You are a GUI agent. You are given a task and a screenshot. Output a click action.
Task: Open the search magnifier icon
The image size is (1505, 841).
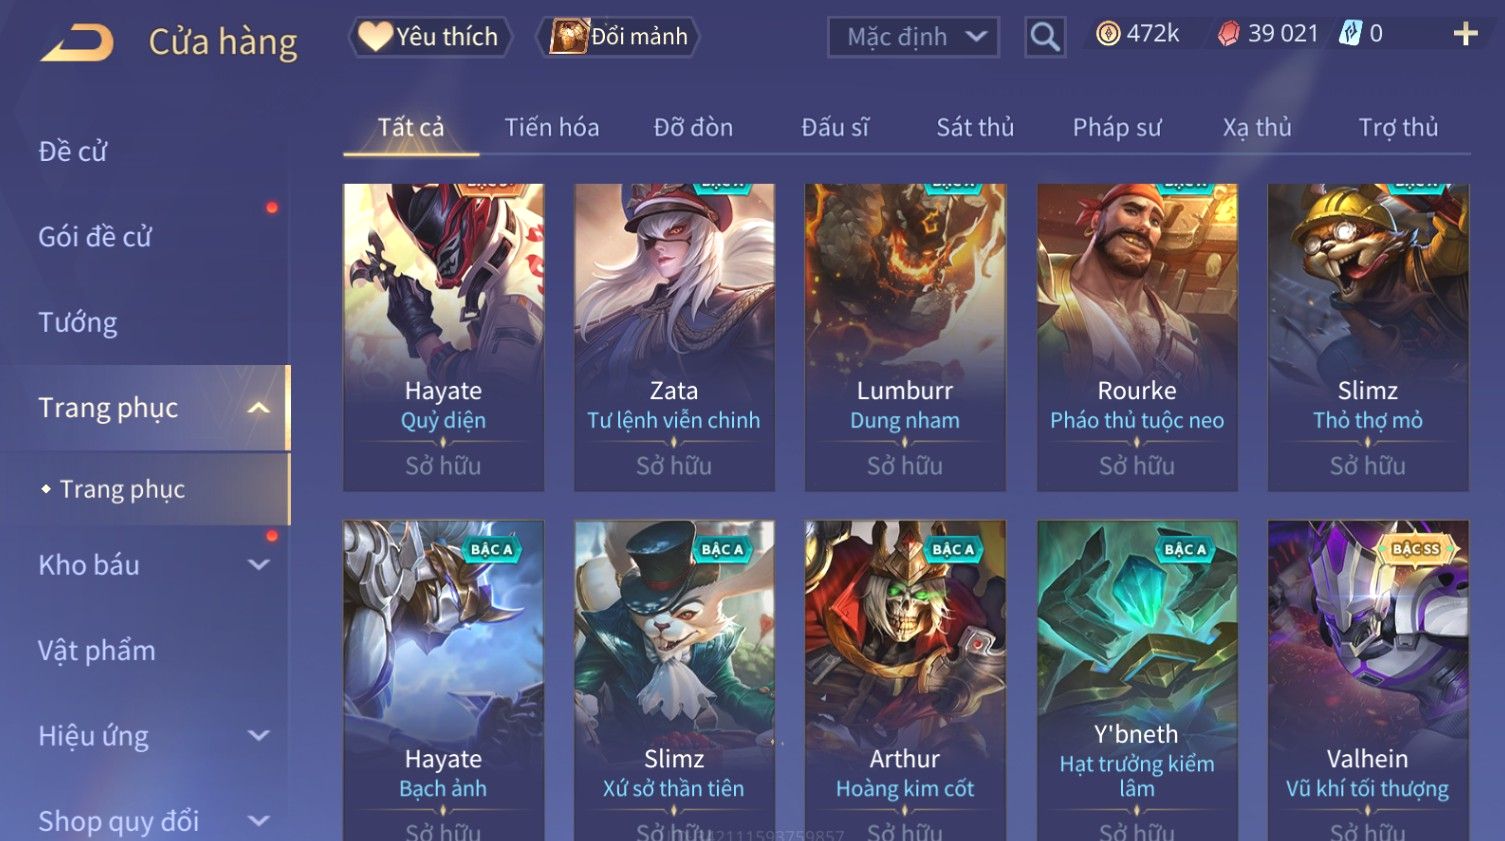pyautogui.click(x=1045, y=37)
